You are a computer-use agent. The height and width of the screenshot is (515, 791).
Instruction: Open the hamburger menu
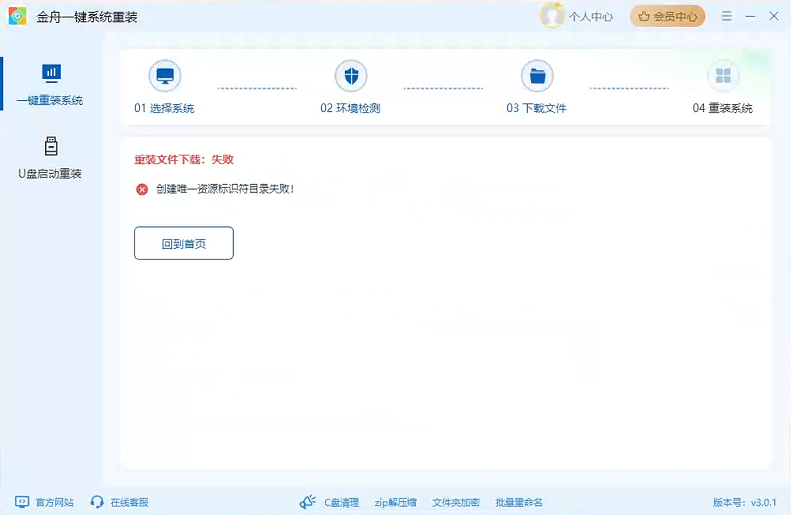click(726, 16)
